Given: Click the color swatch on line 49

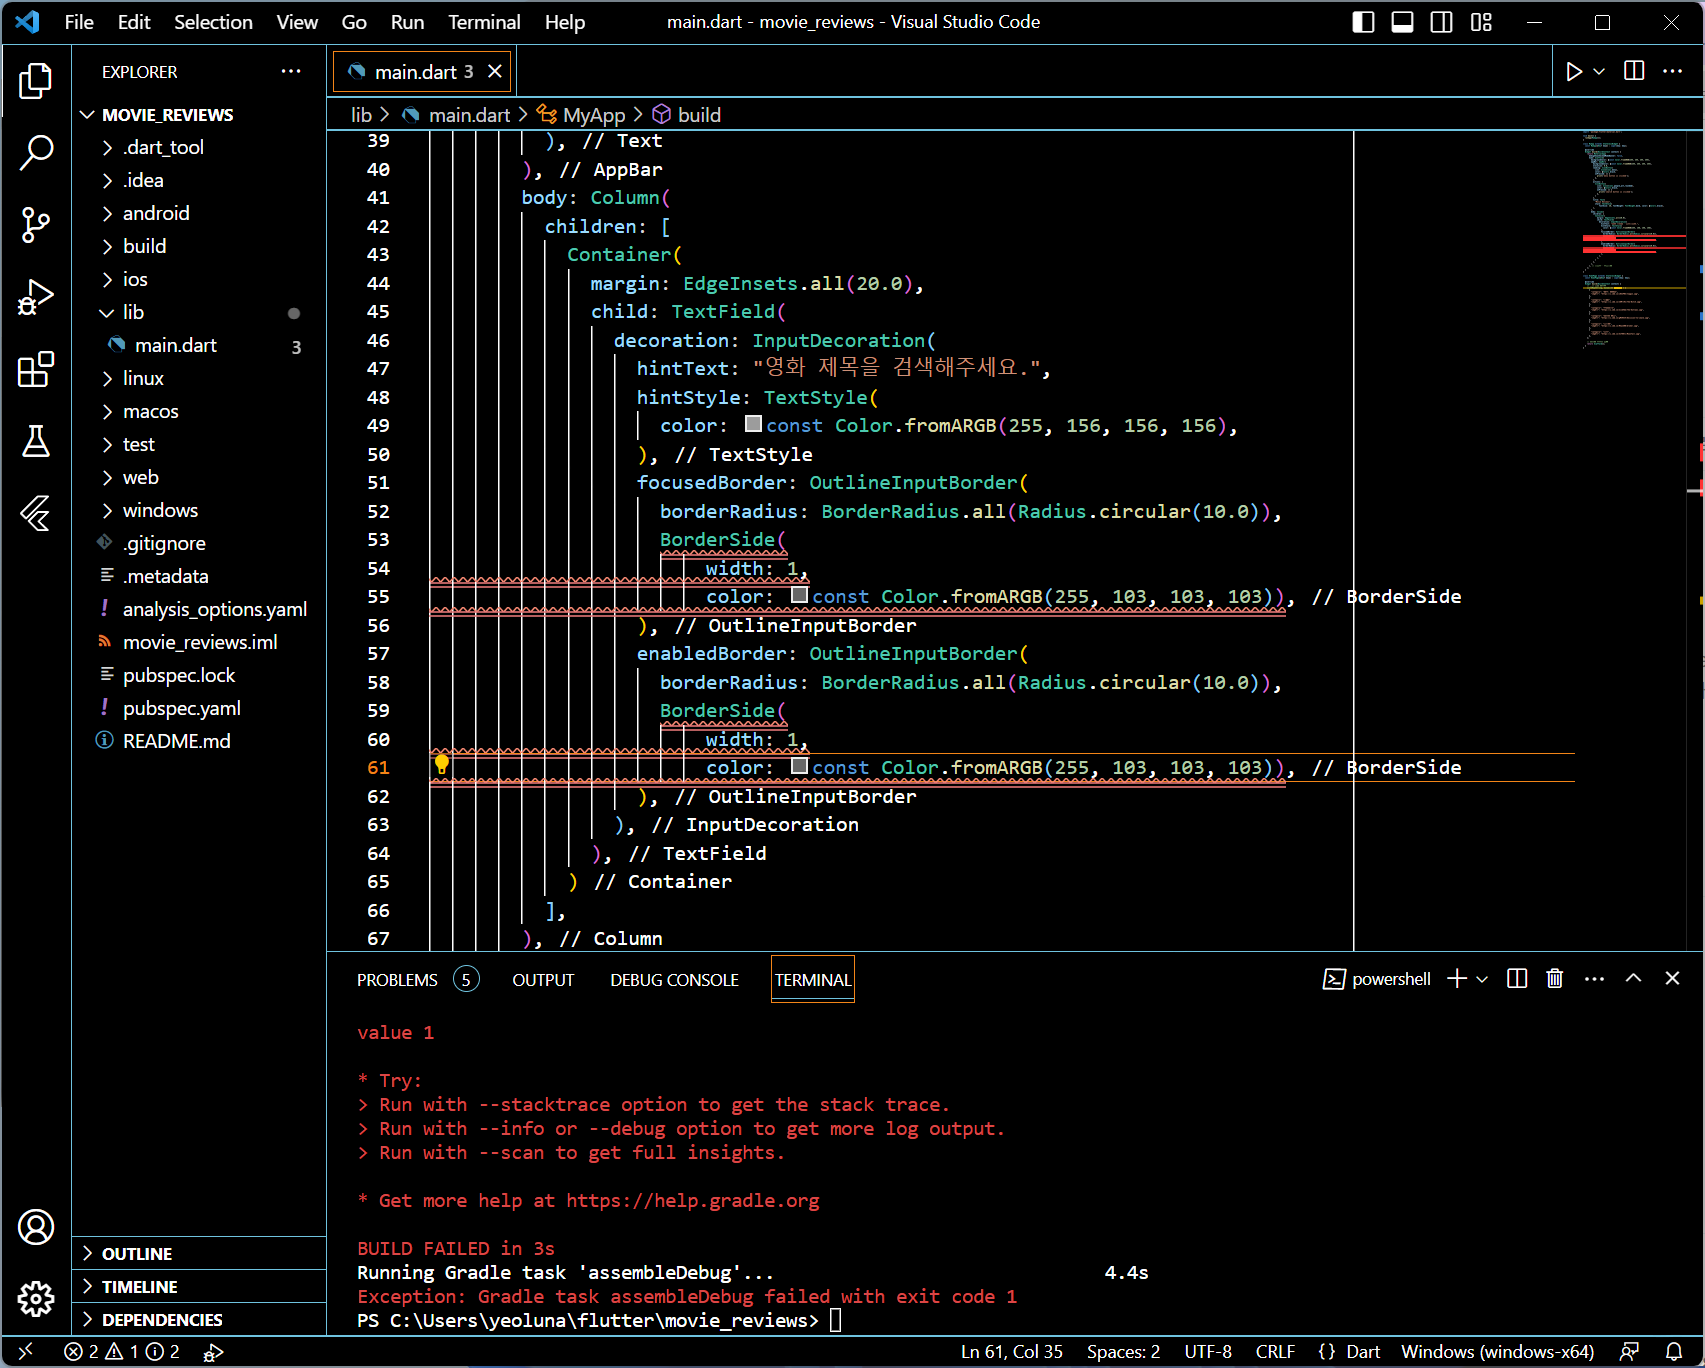Looking at the screenshot, I should pyautogui.click(x=754, y=425).
